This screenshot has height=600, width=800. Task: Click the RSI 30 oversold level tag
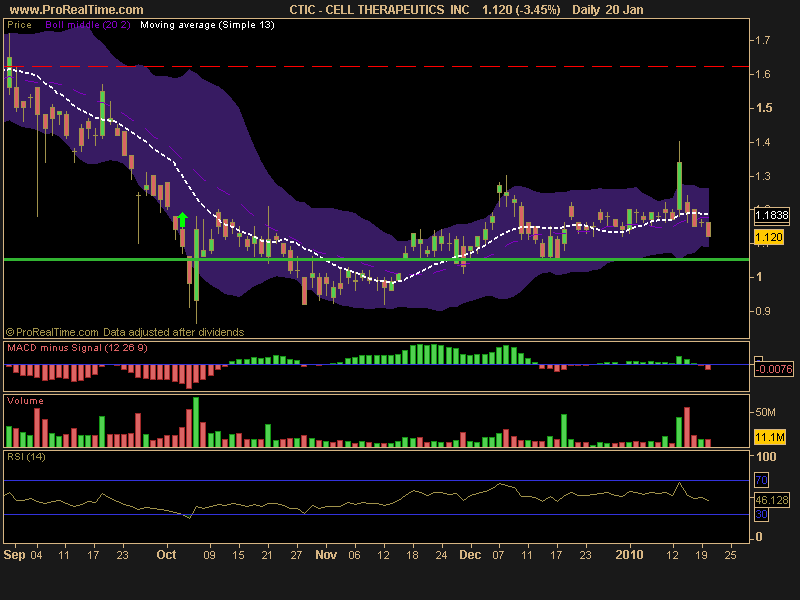[761, 514]
